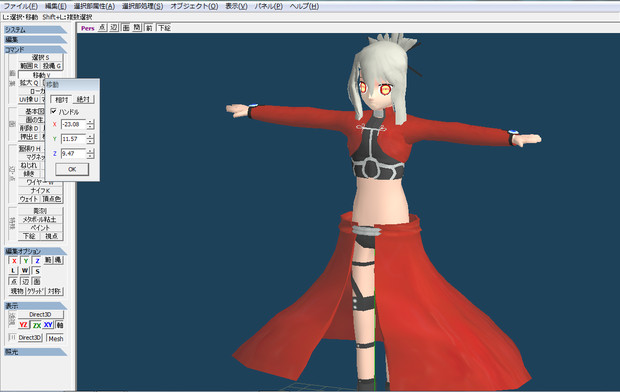Switch to 相対 tab in 移動 dialog
The height and width of the screenshot is (392, 620).
pos(62,99)
